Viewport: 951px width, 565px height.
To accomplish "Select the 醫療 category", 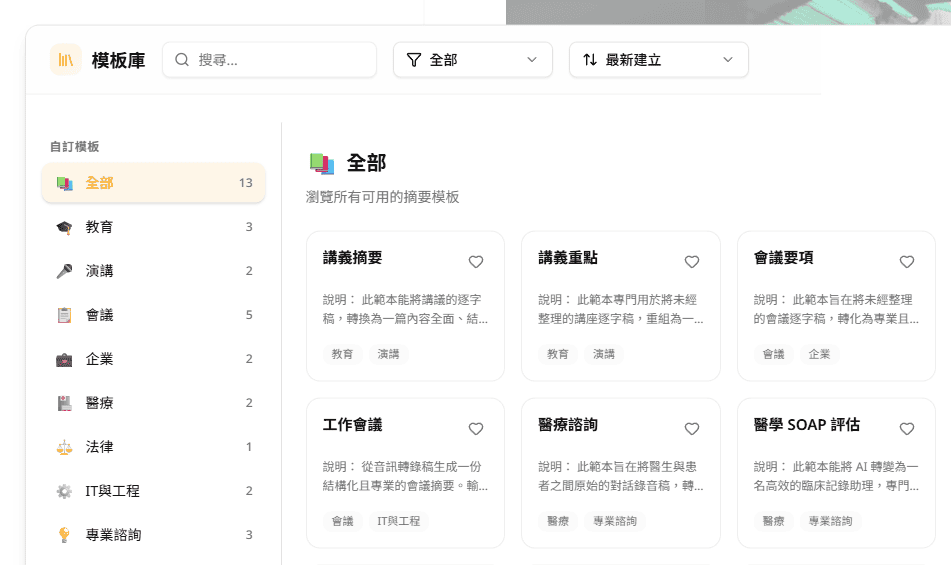I will point(153,403).
